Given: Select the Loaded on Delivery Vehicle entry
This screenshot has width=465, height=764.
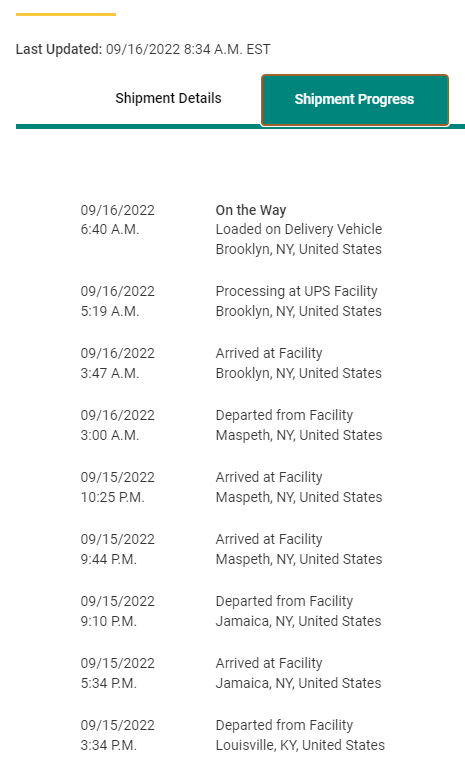Looking at the screenshot, I should pyautogui.click(x=299, y=229).
